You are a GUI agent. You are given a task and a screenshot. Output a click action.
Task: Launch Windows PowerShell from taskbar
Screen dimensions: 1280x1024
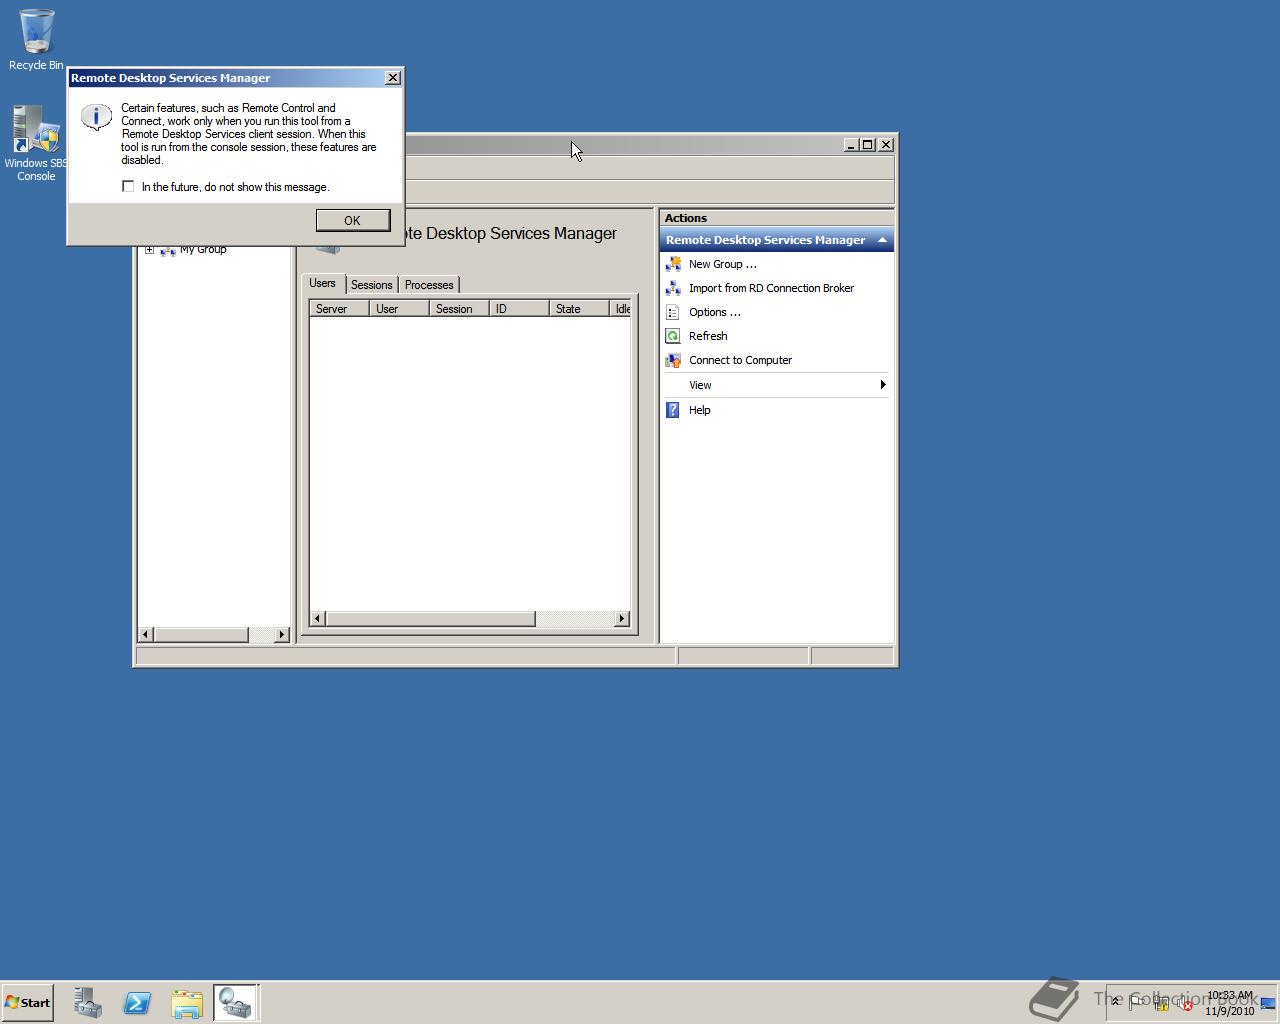(x=137, y=1003)
